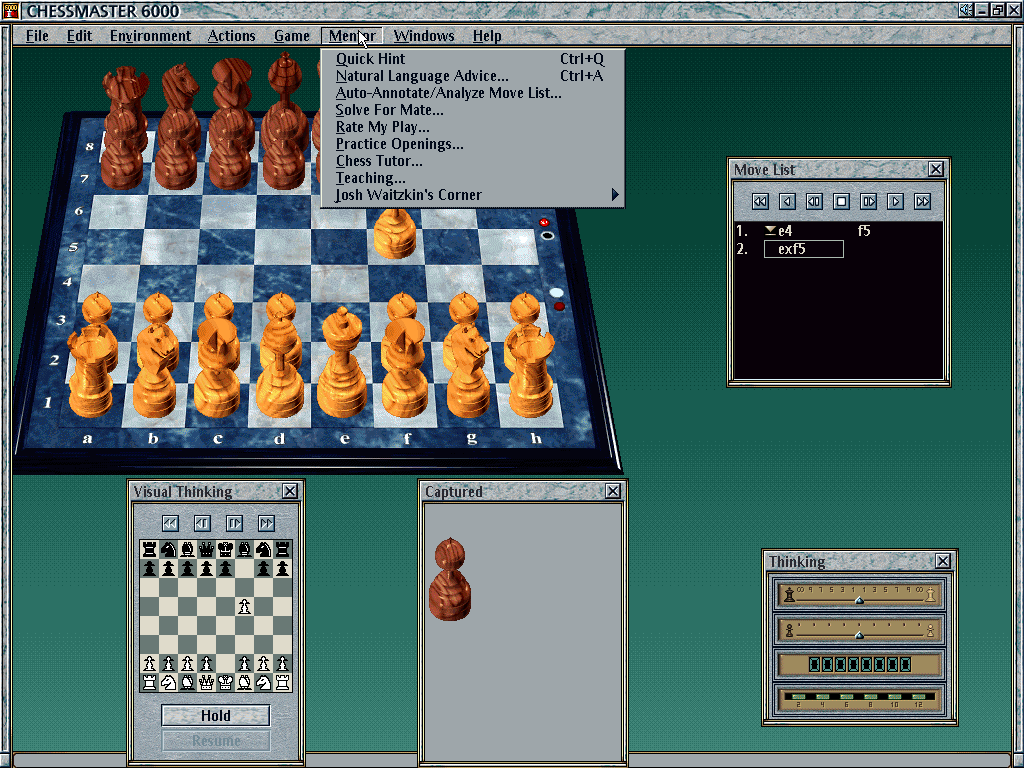Open the Actions menu

pyautogui.click(x=231, y=36)
